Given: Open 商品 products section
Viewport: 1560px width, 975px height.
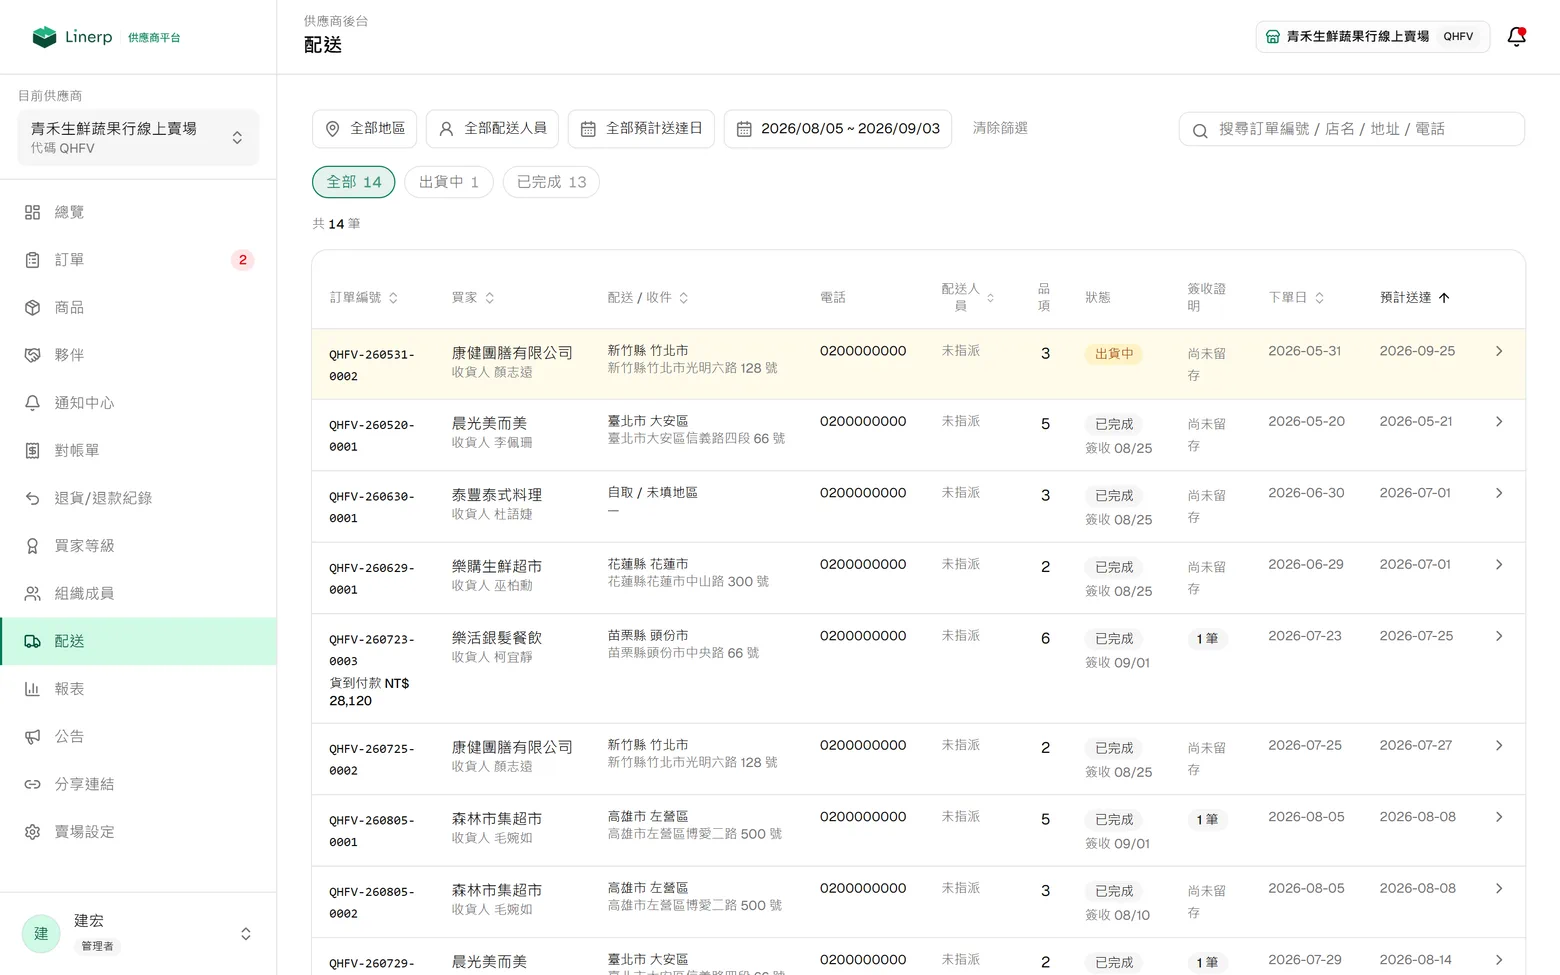Looking at the screenshot, I should coord(138,307).
